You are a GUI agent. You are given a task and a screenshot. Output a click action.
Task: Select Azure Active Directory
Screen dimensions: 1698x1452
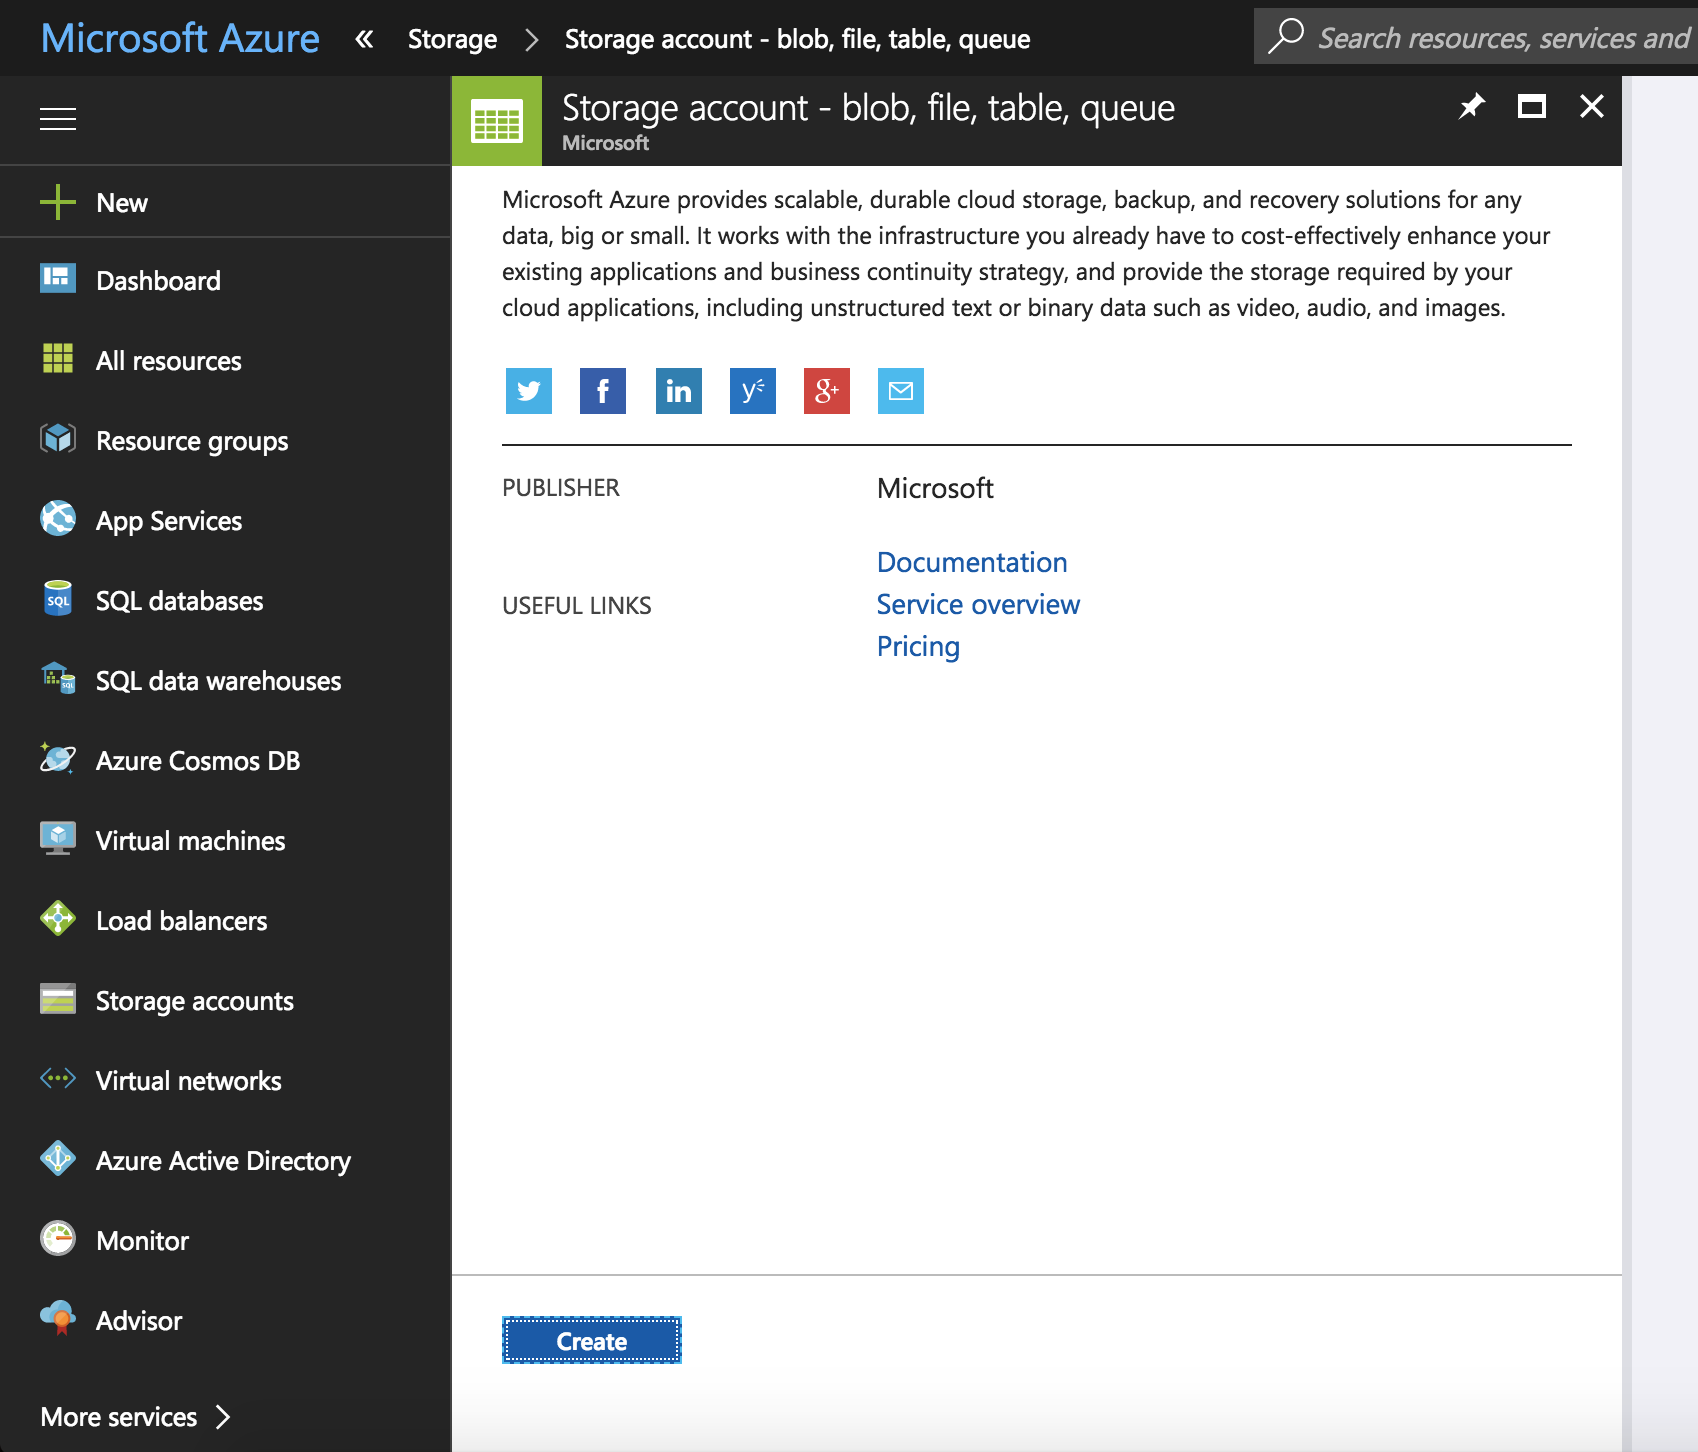222,1160
